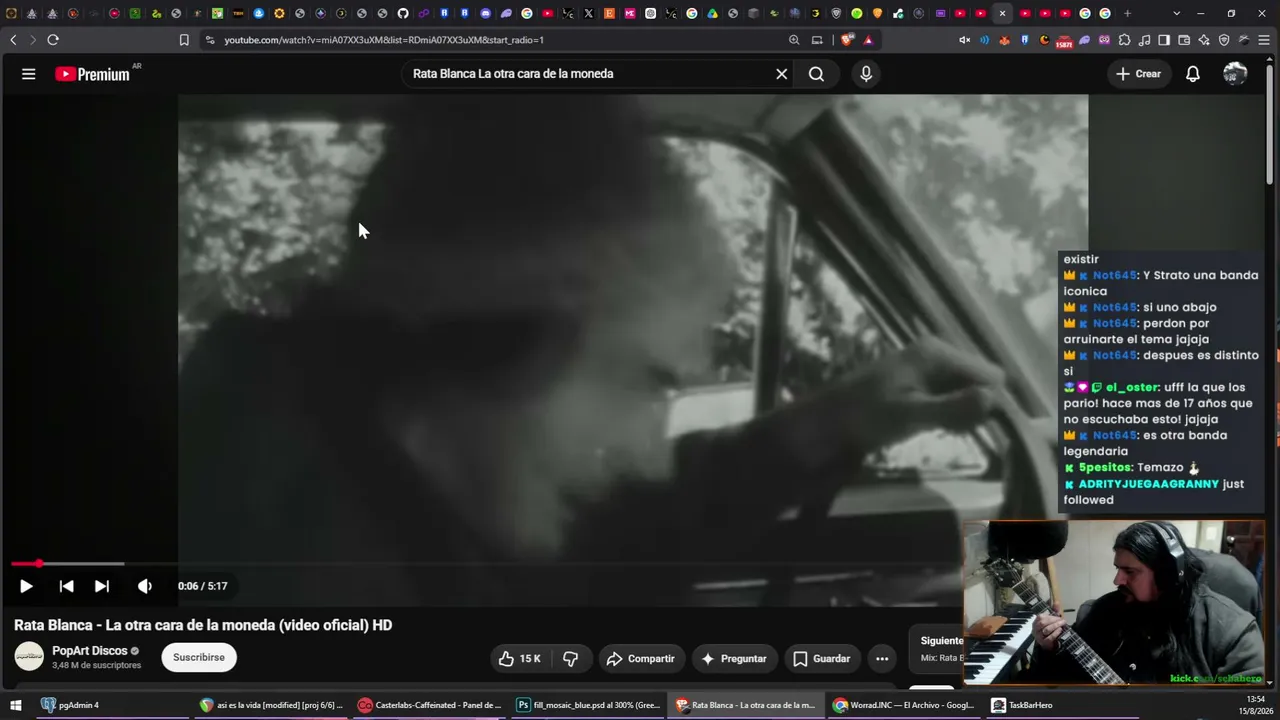Viewport: 1280px width, 720px height.
Task: Open the PopArt Discos channel link
Action: [x=90, y=651]
